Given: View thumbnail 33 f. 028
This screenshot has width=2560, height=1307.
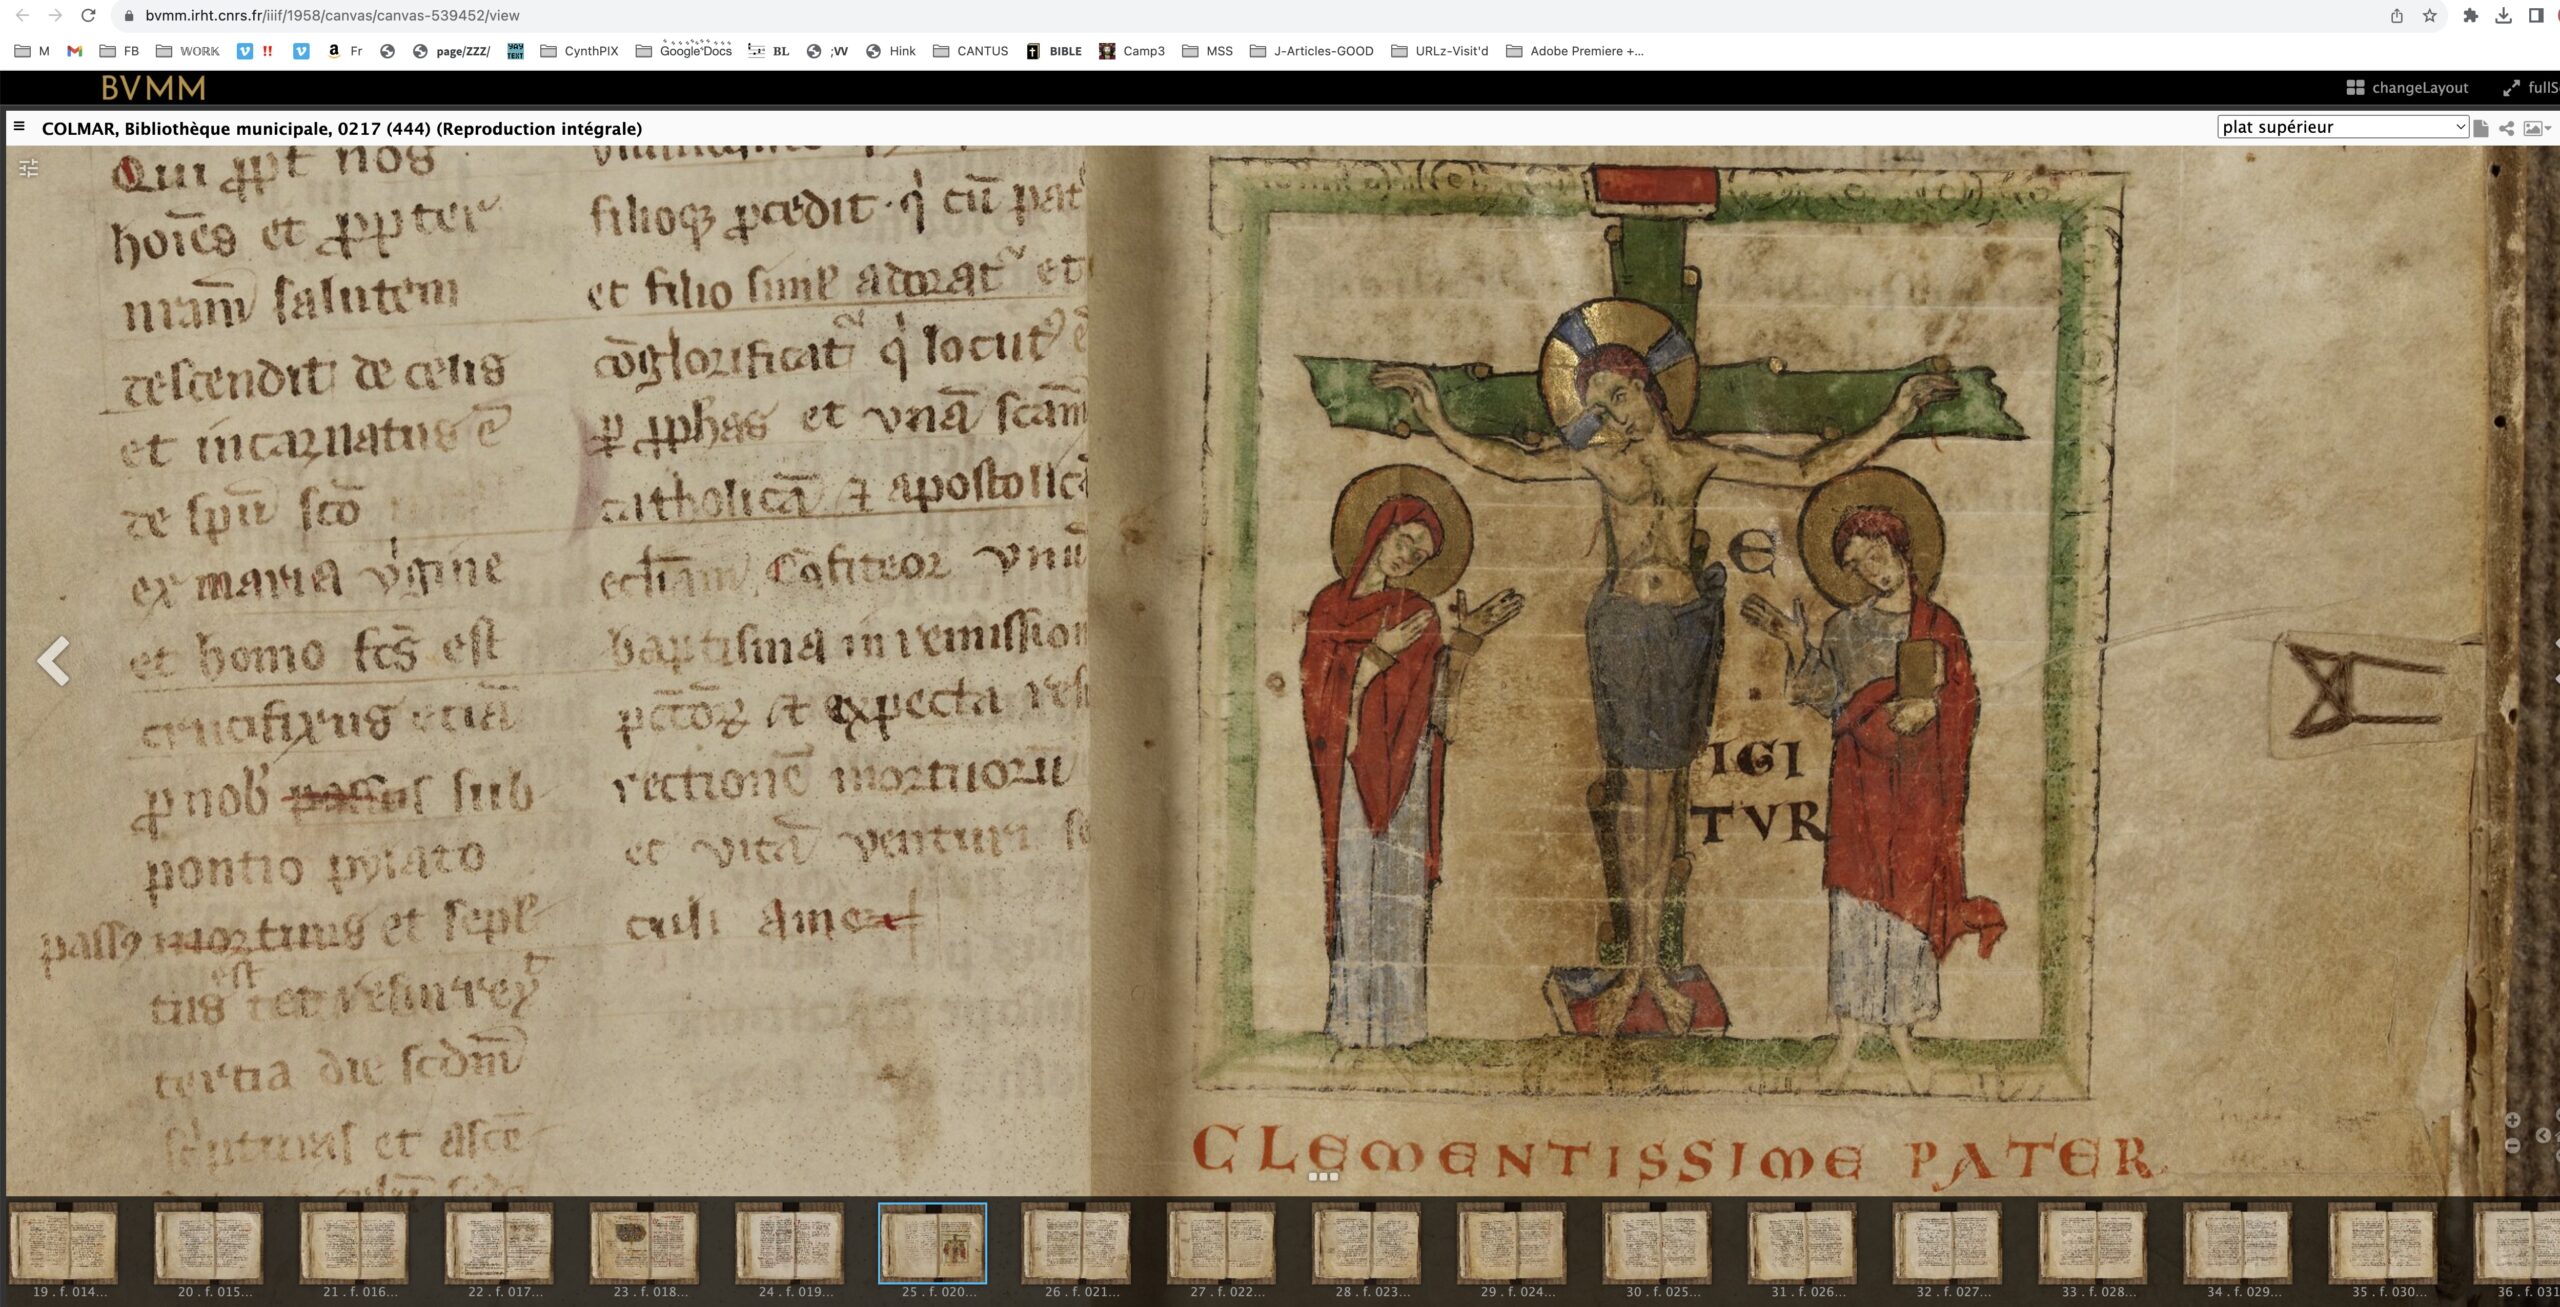Looking at the screenshot, I should click(x=2092, y=1242).
